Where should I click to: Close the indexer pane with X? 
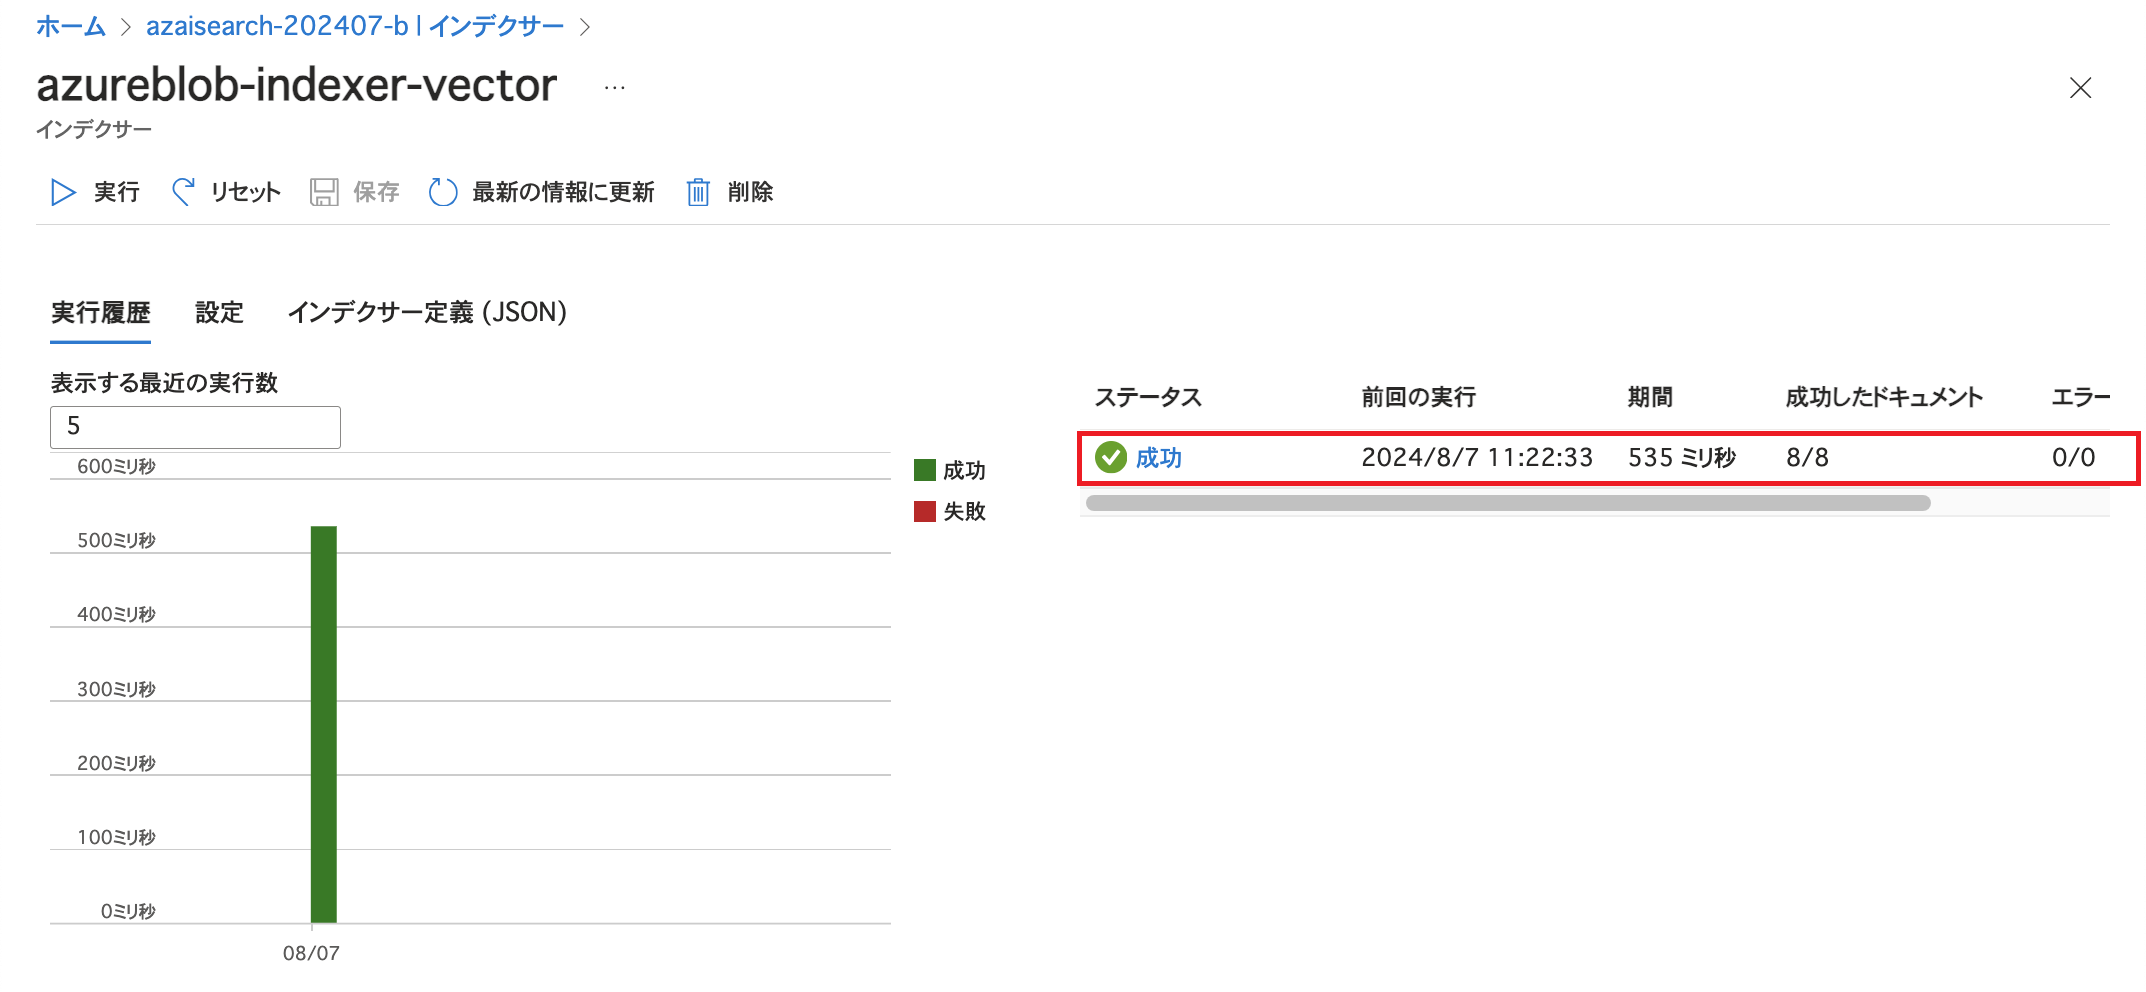(2080, 88)
